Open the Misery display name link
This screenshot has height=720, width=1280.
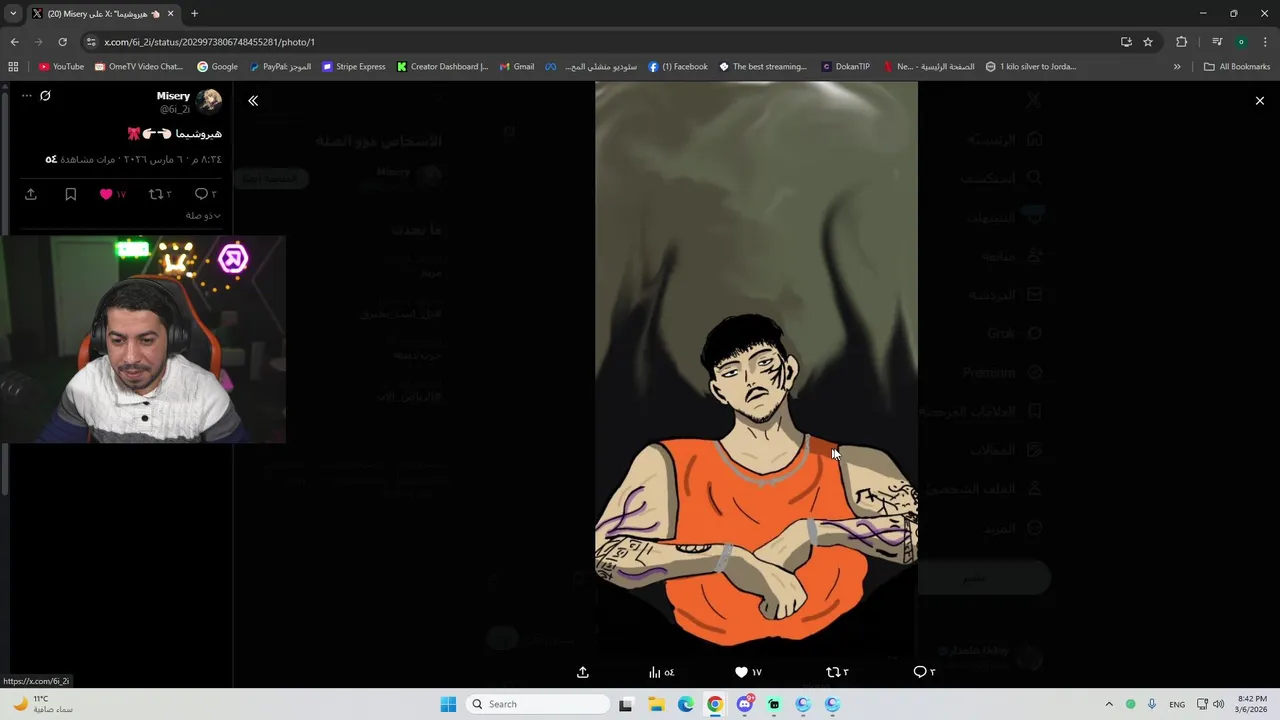pos(173,96)
